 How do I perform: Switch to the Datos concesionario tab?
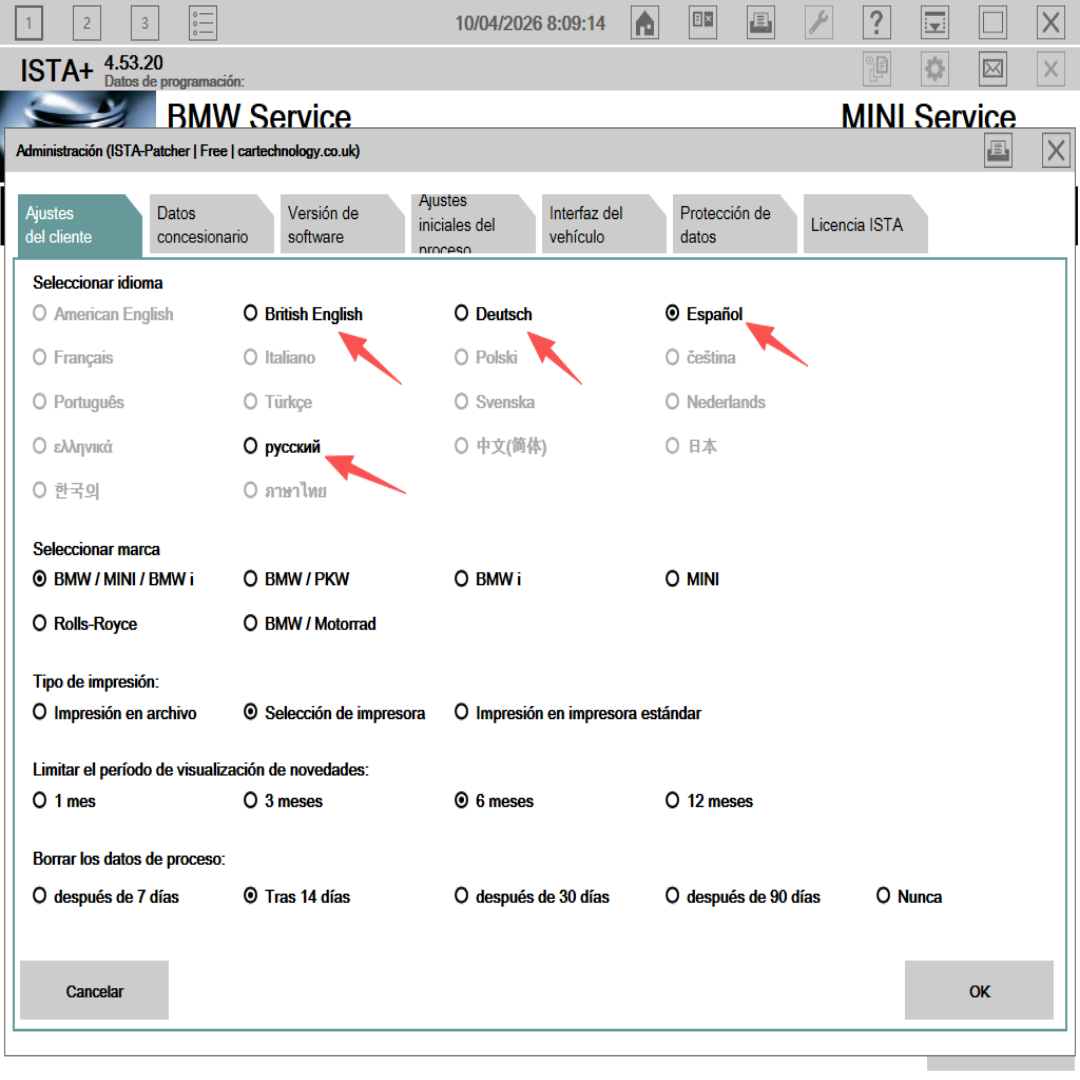tap(211, 225)
